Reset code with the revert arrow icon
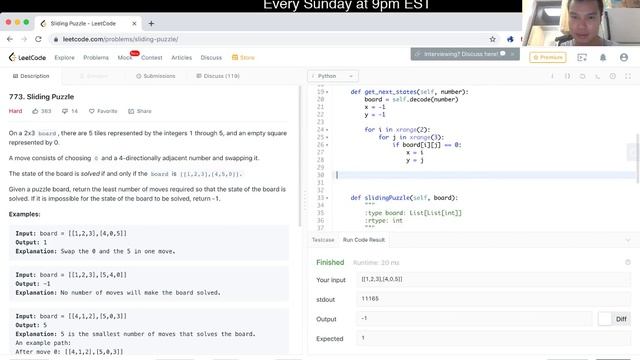This screenshot has width=640, height=360. coord(582,76)
